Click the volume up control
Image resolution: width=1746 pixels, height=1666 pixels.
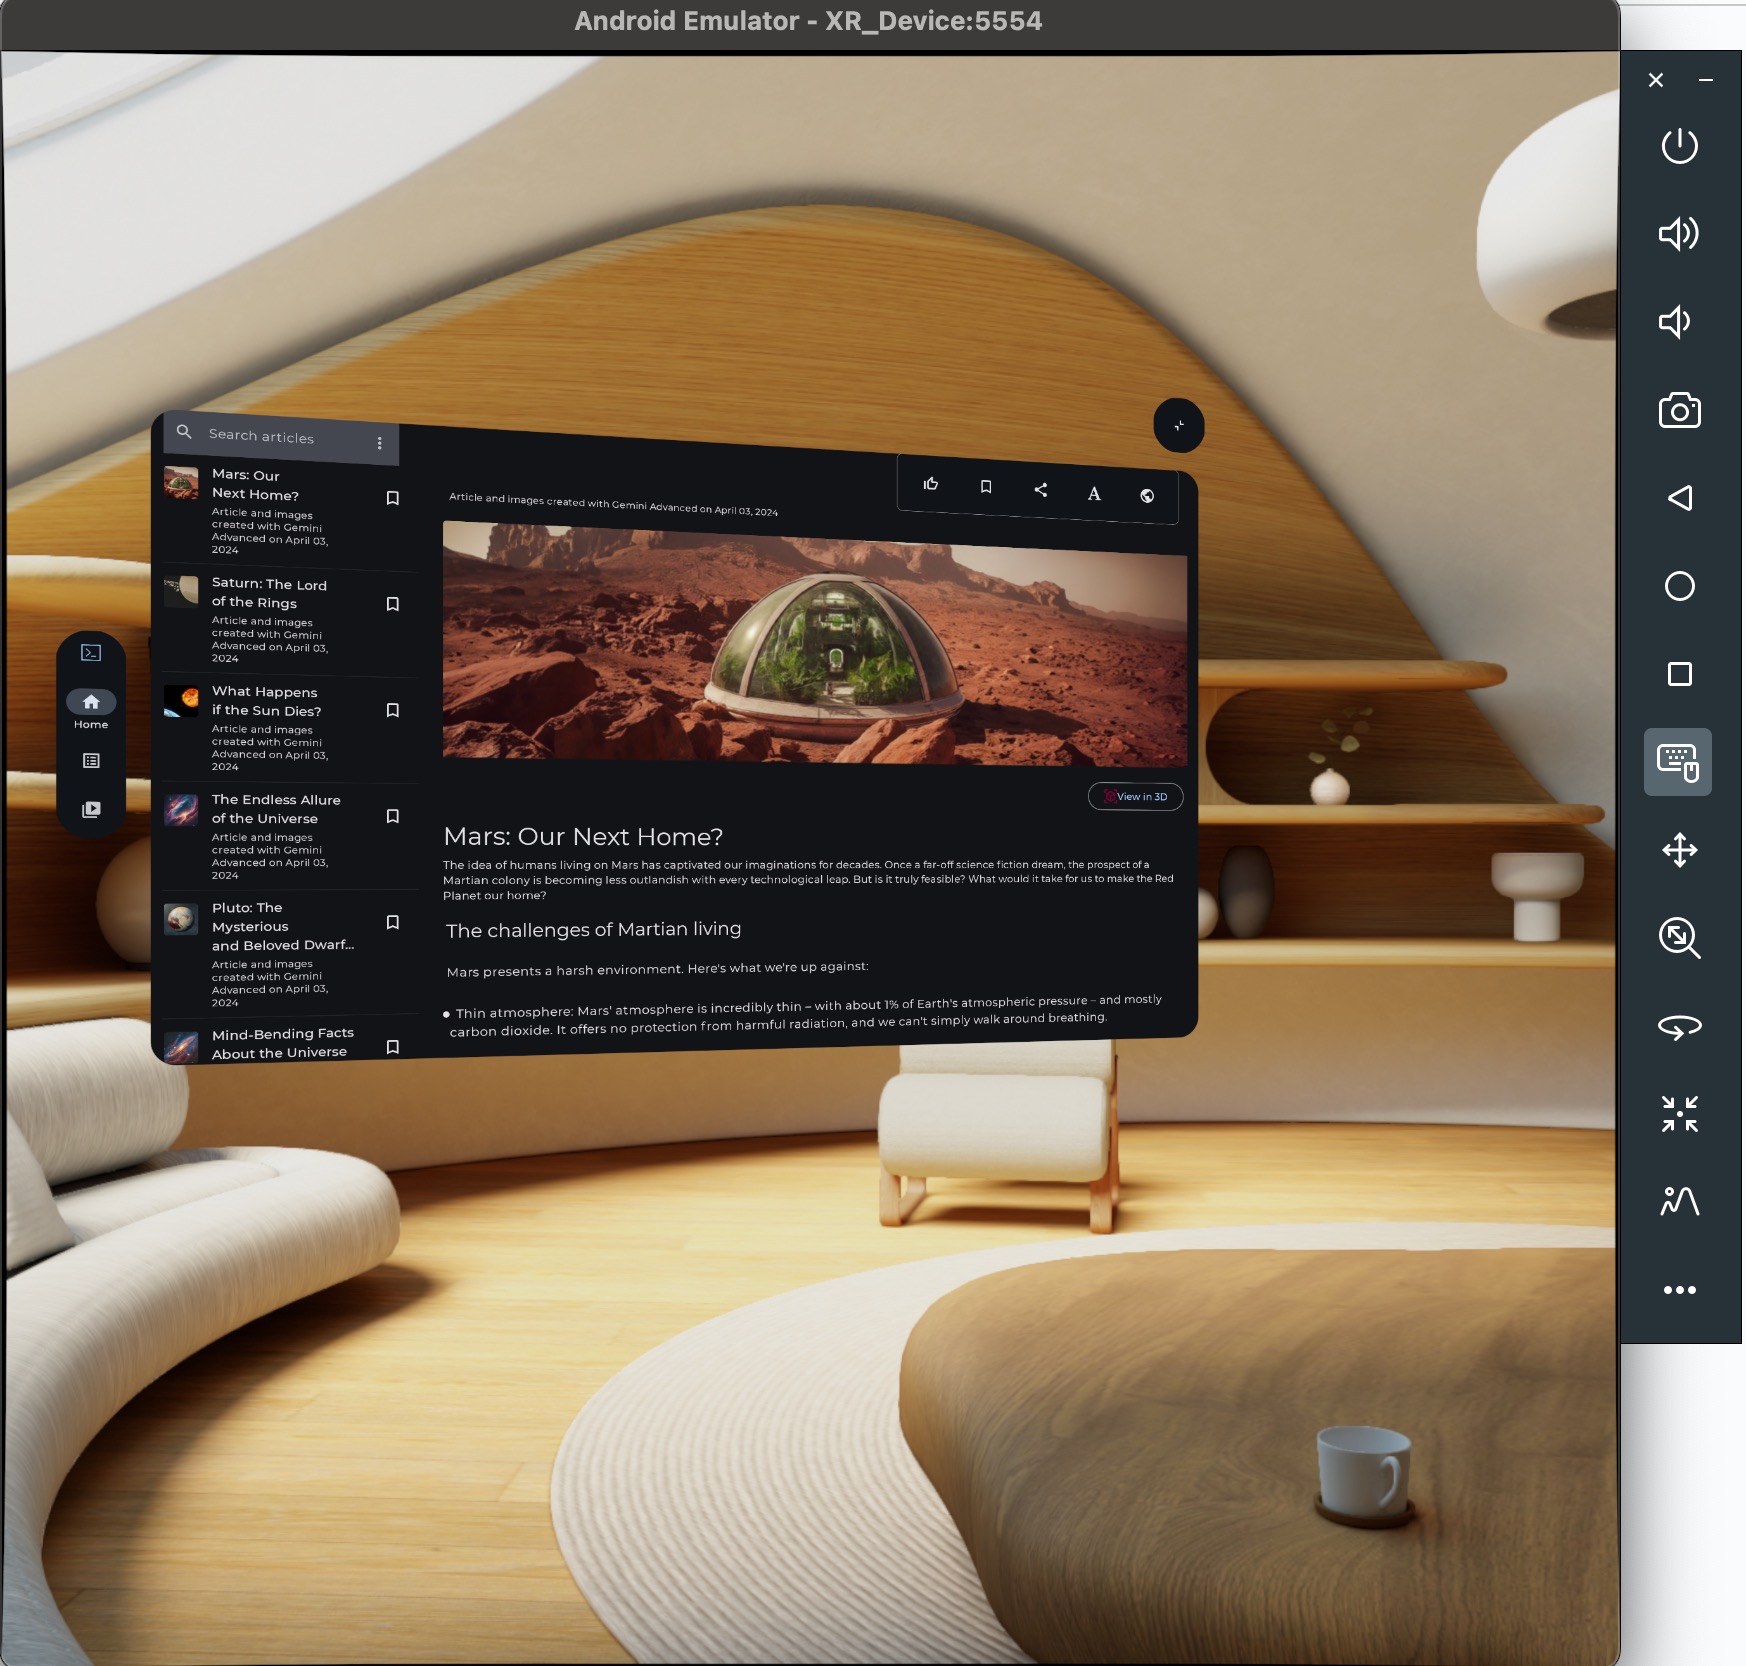click(1680, 233)
